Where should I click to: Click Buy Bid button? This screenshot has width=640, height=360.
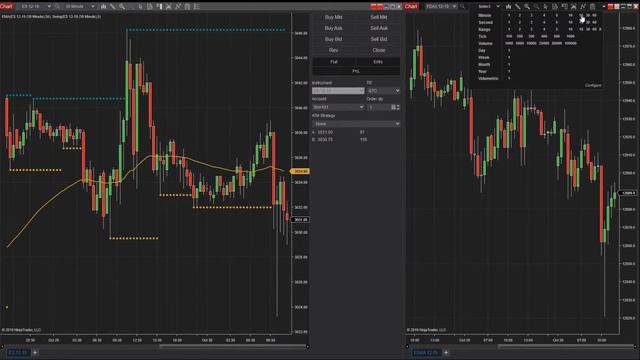pos(333,39)
